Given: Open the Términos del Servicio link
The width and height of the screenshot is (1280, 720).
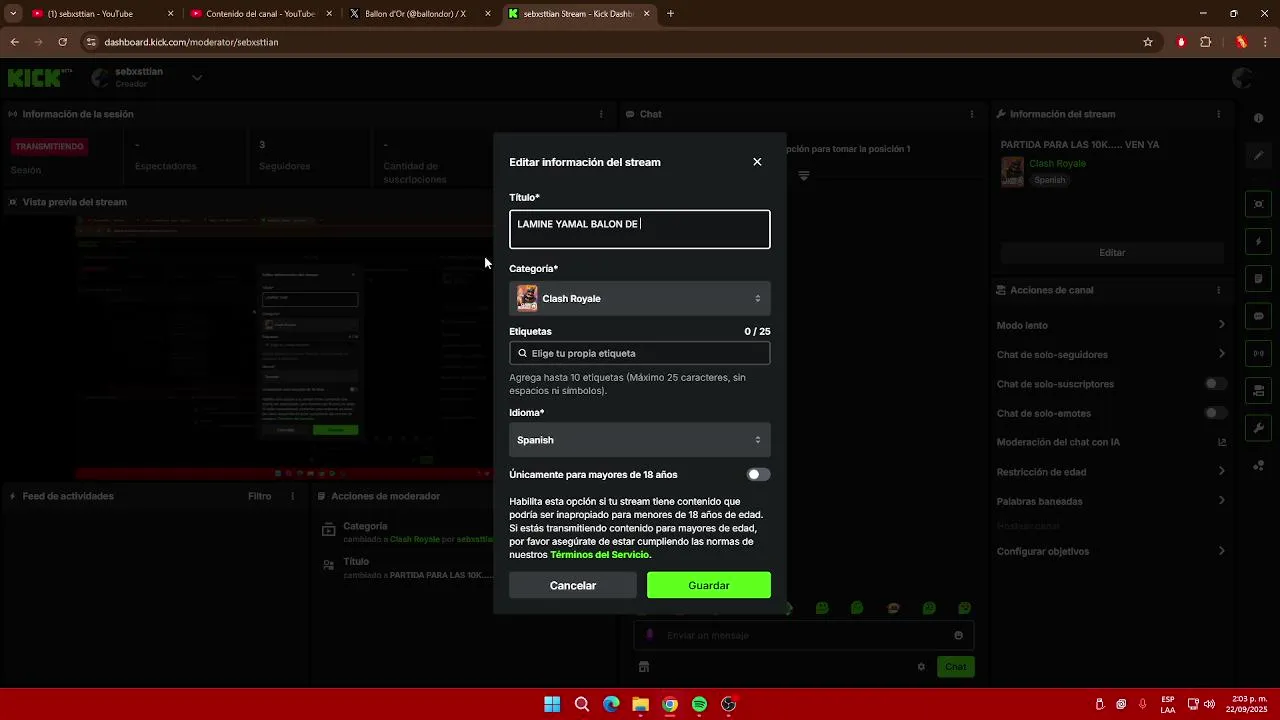Looking at the screenshot, I should tap(599, 555).
